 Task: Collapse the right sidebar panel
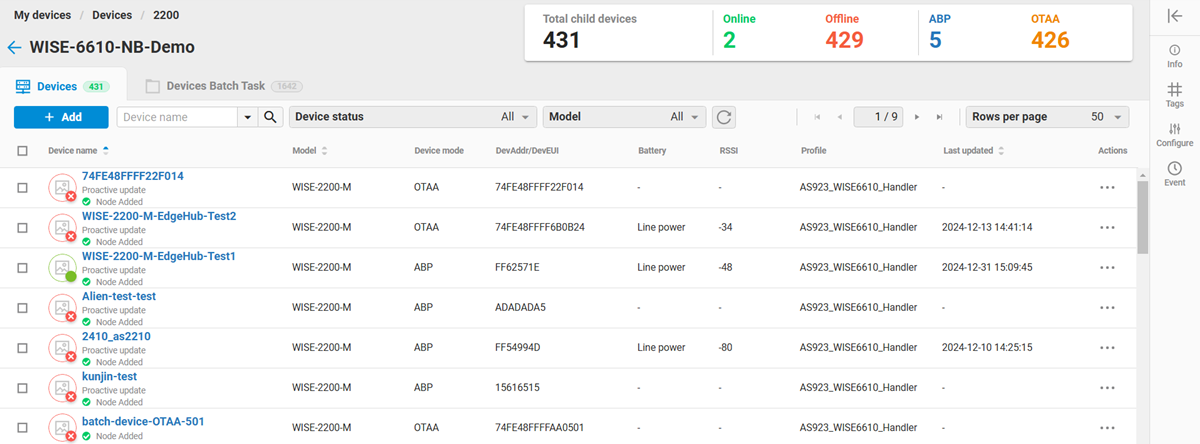(x=1174, y=15)
